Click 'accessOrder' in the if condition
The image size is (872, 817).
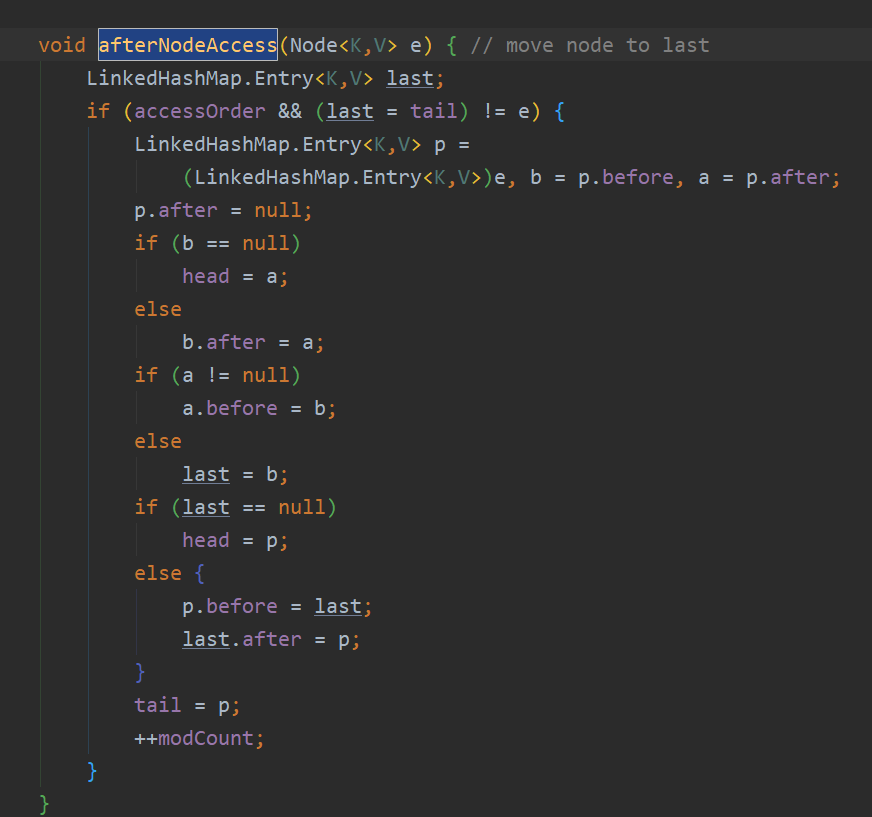pyautogui.click(x=200, y=111)
